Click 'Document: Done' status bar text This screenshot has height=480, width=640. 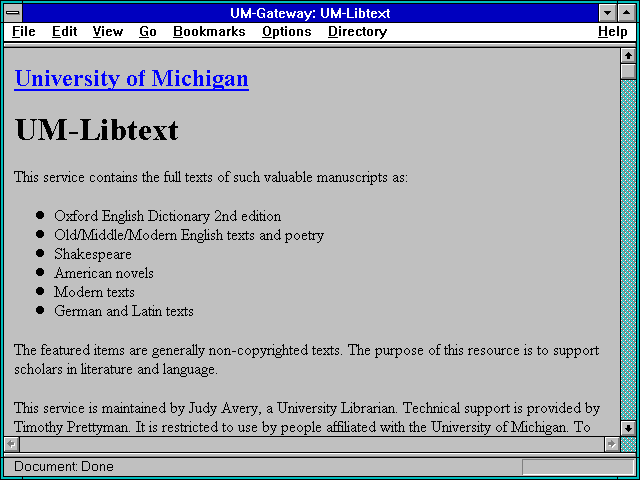pos(64,467)
